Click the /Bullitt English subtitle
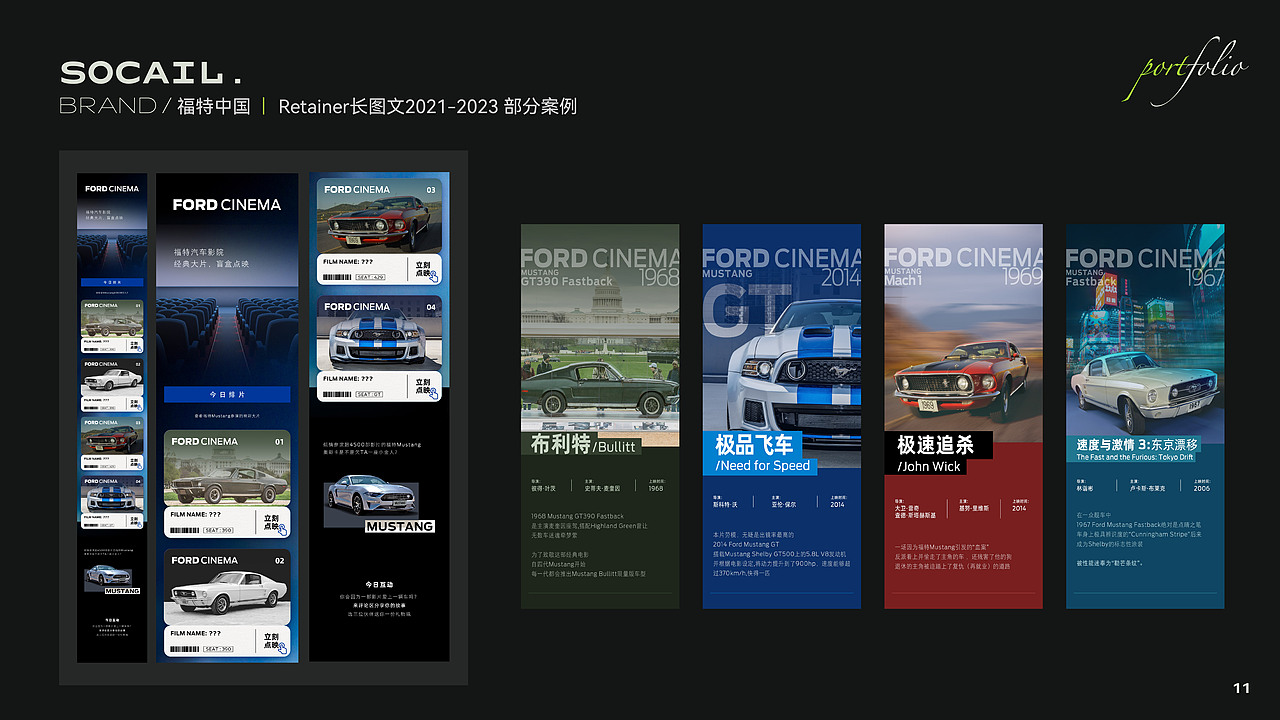This screenshot has height=720, width=1280. click(615, 447)
